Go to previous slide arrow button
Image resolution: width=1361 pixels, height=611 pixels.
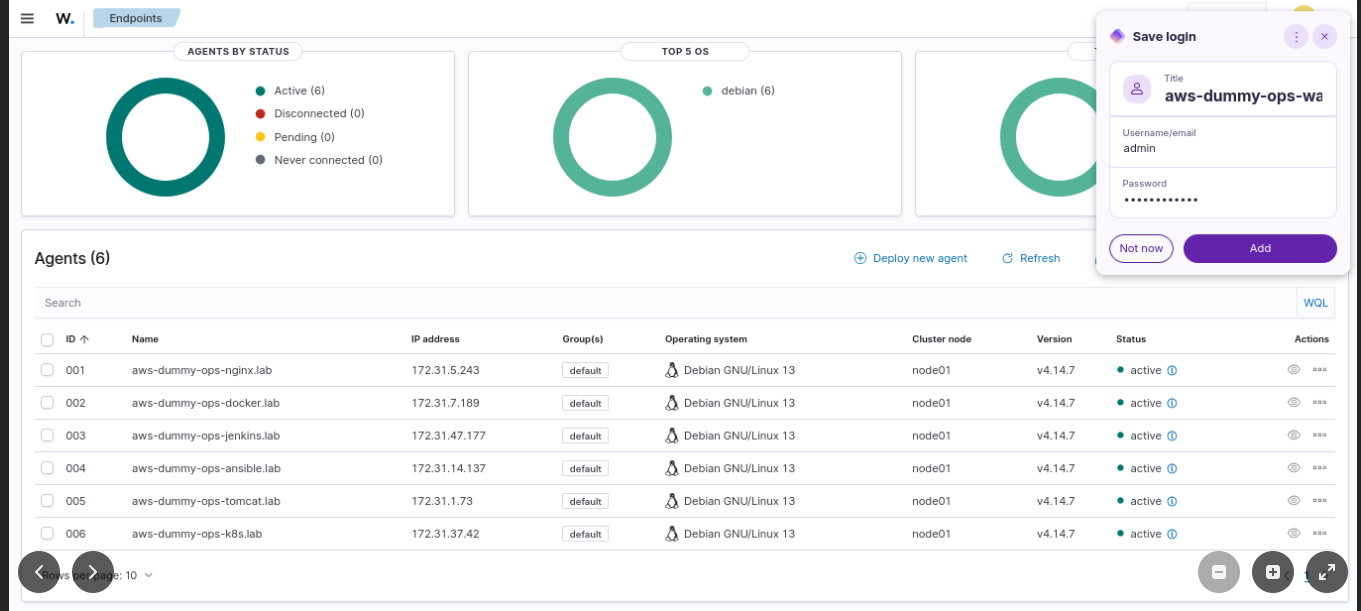[39, 572]
